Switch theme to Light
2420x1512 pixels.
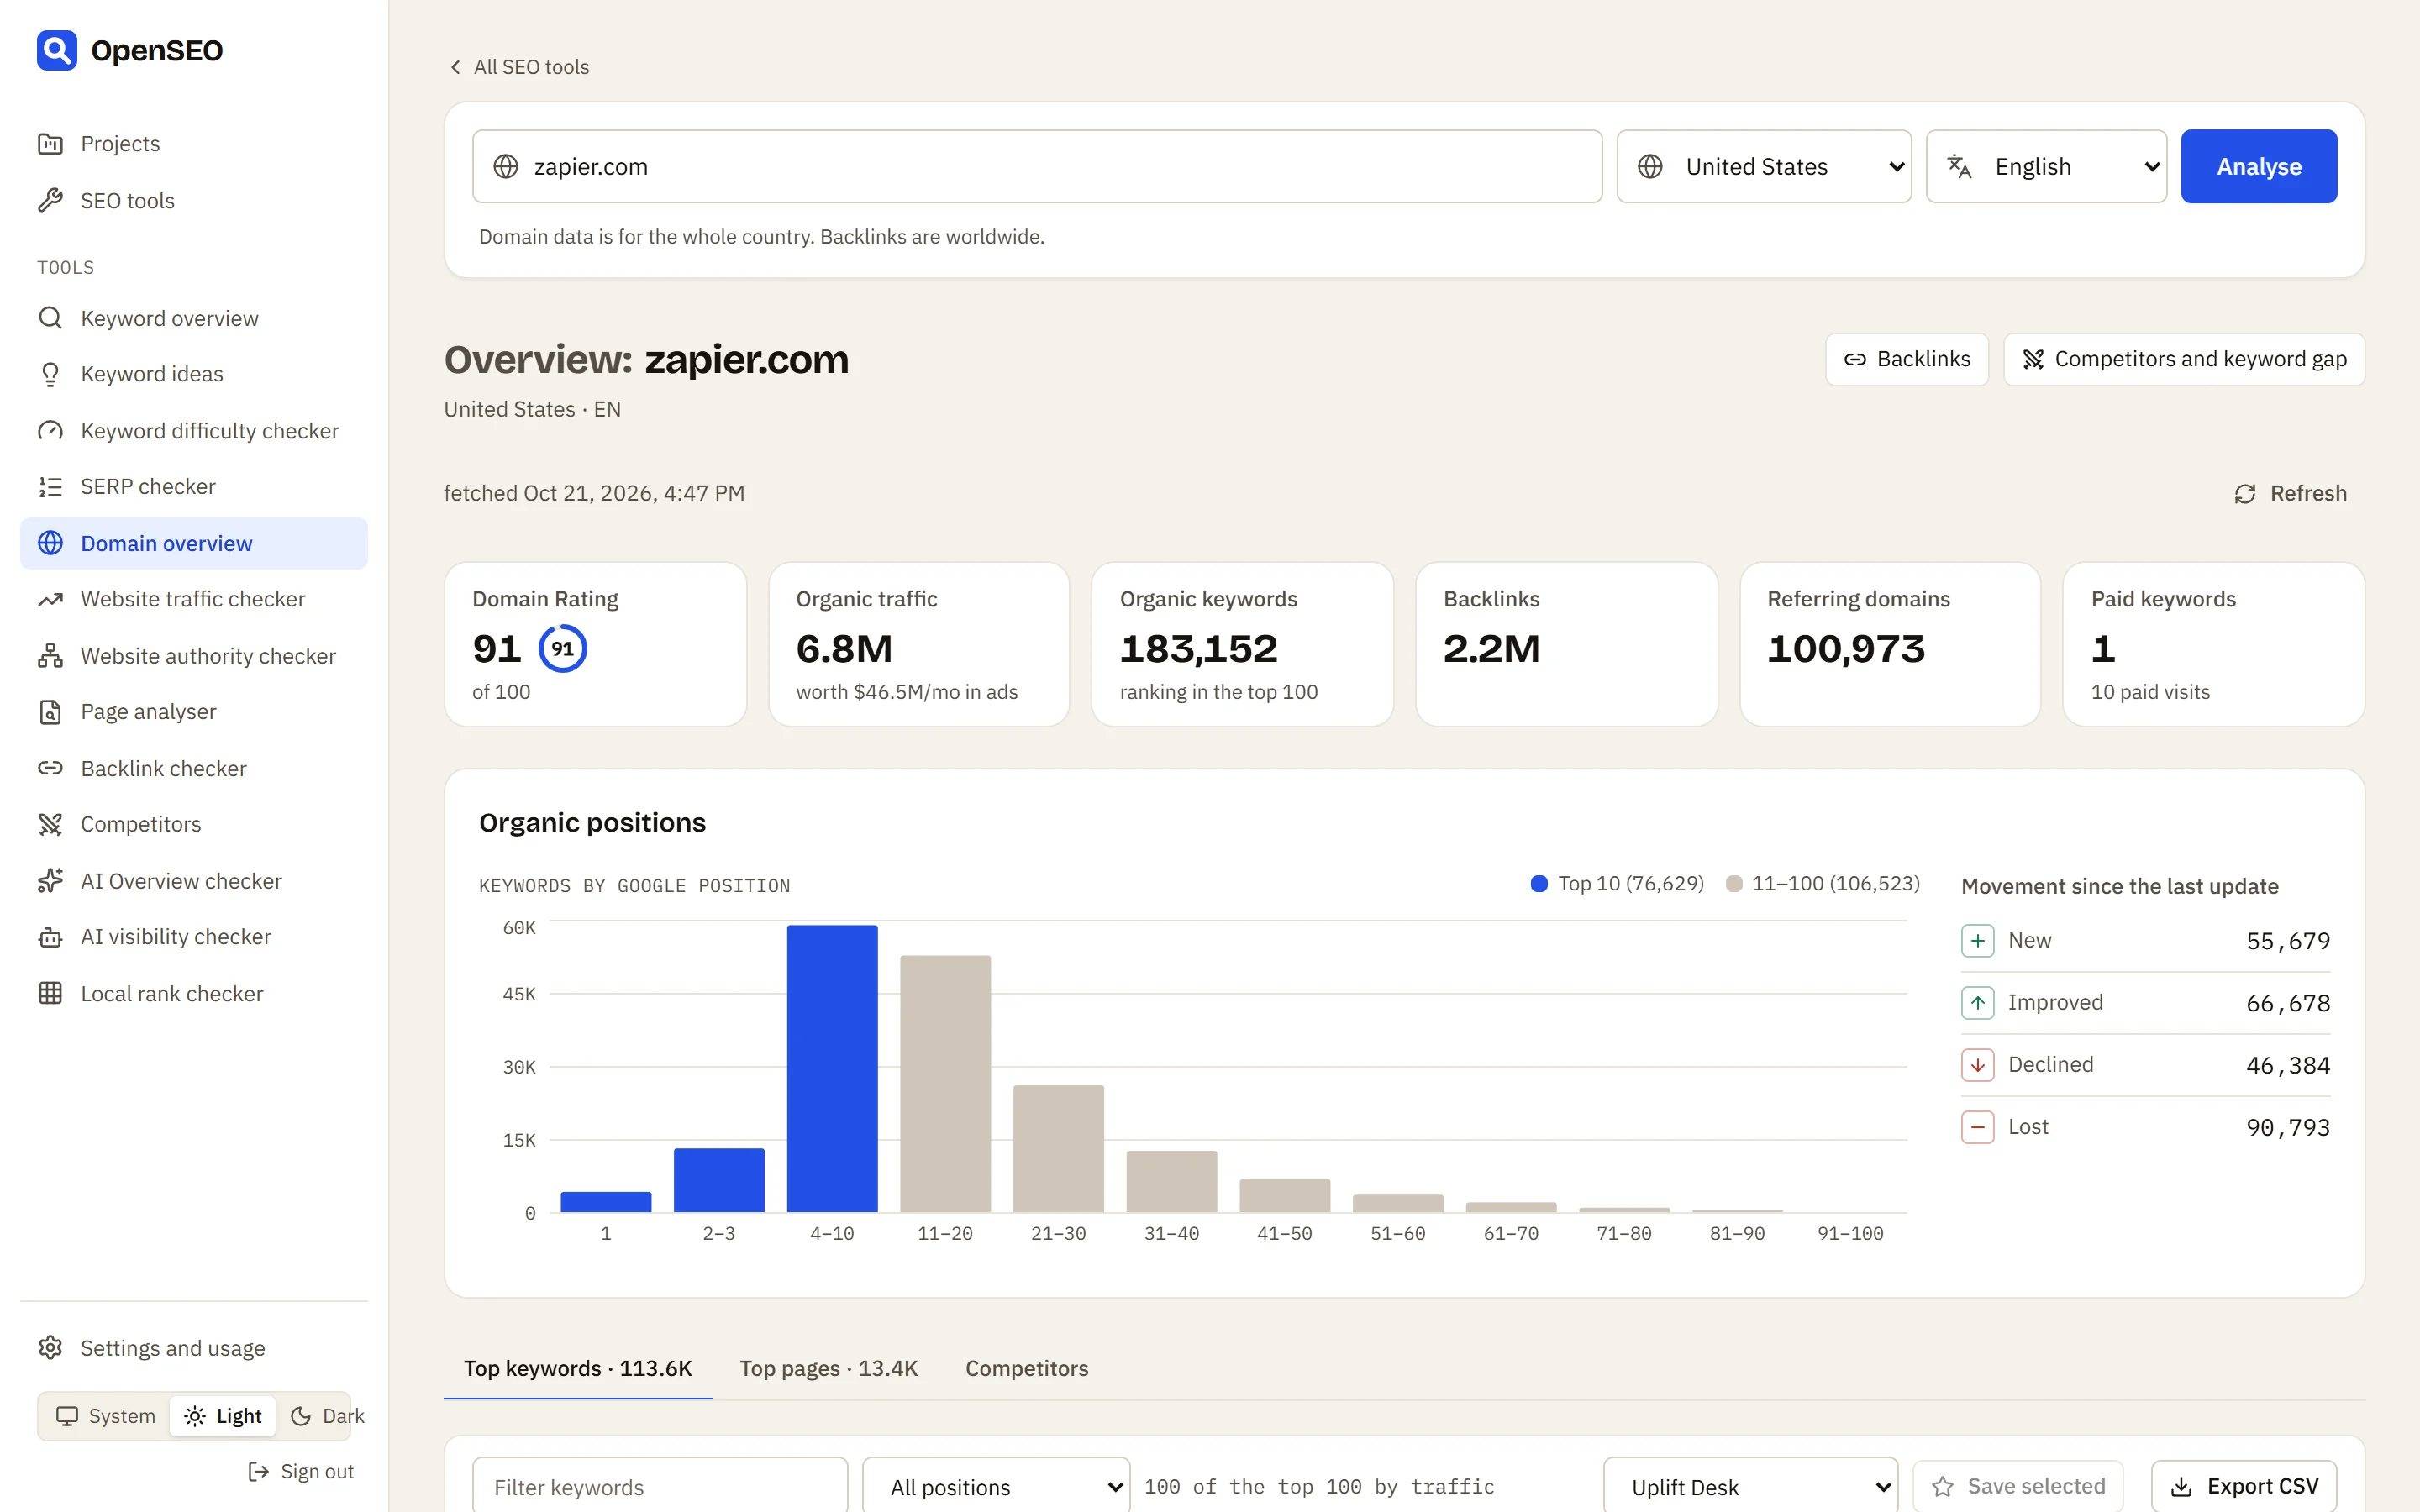tap(223, 1416)
